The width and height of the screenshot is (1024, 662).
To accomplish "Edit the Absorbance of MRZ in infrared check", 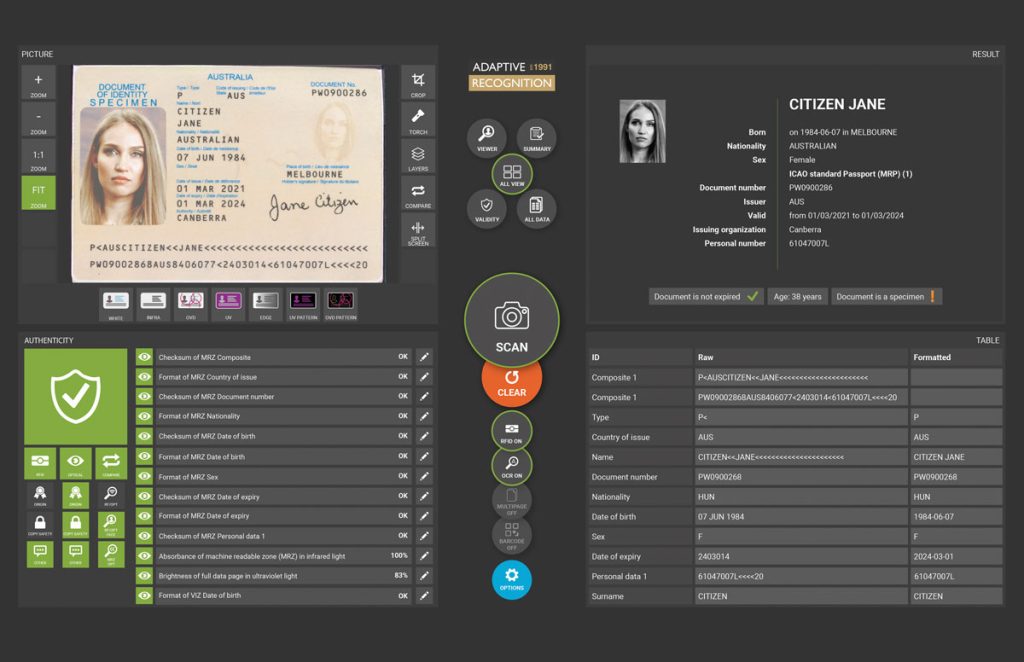I will point(424,556).
